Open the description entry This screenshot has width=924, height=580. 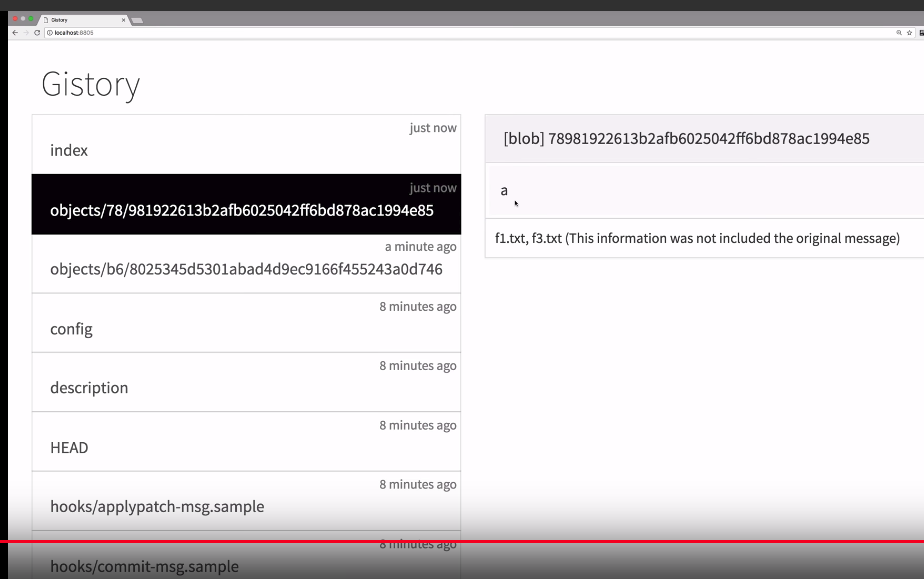[246, 382]
